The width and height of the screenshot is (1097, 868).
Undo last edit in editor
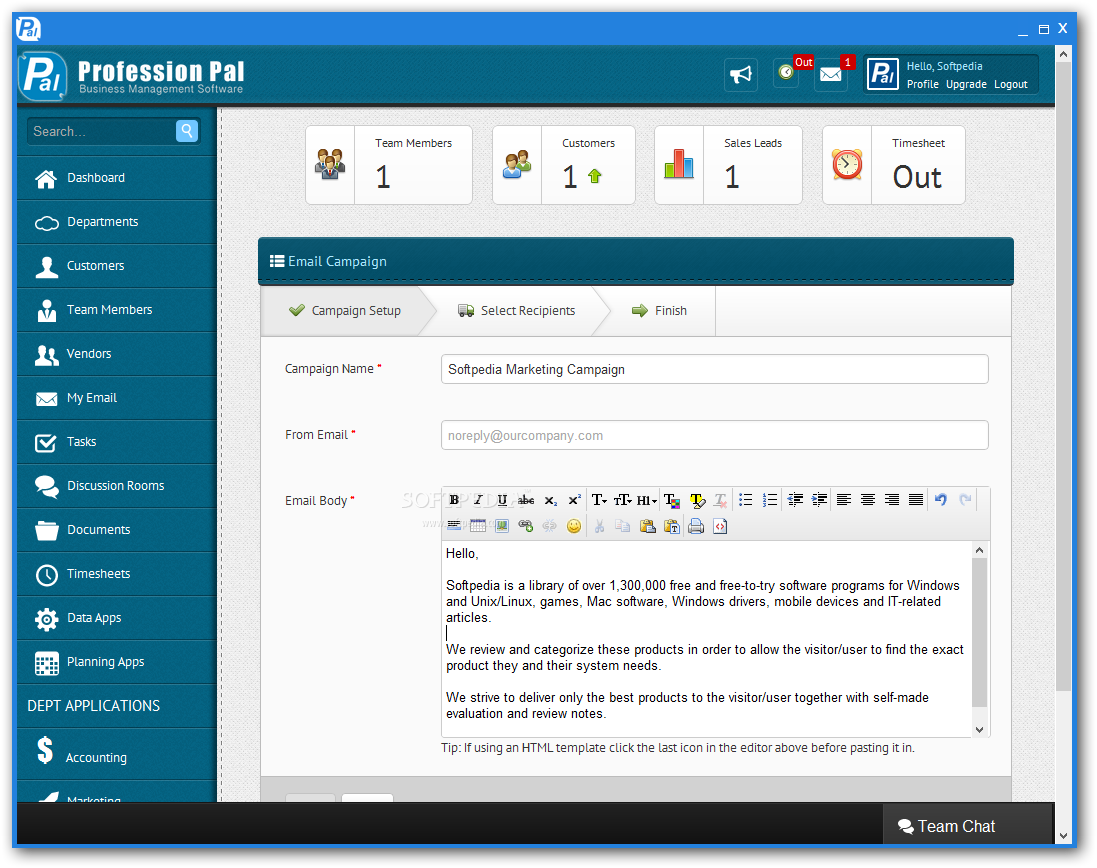click(x=941, y=500)
